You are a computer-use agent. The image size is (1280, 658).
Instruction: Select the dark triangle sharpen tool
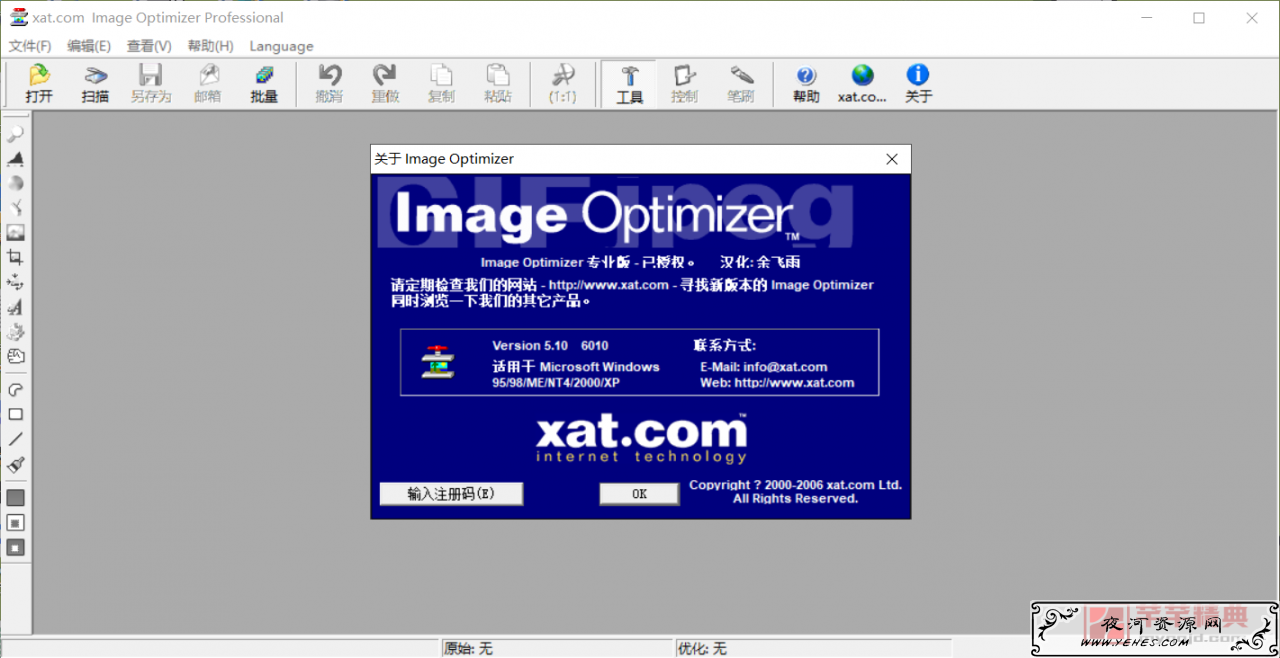click(16, 159)
